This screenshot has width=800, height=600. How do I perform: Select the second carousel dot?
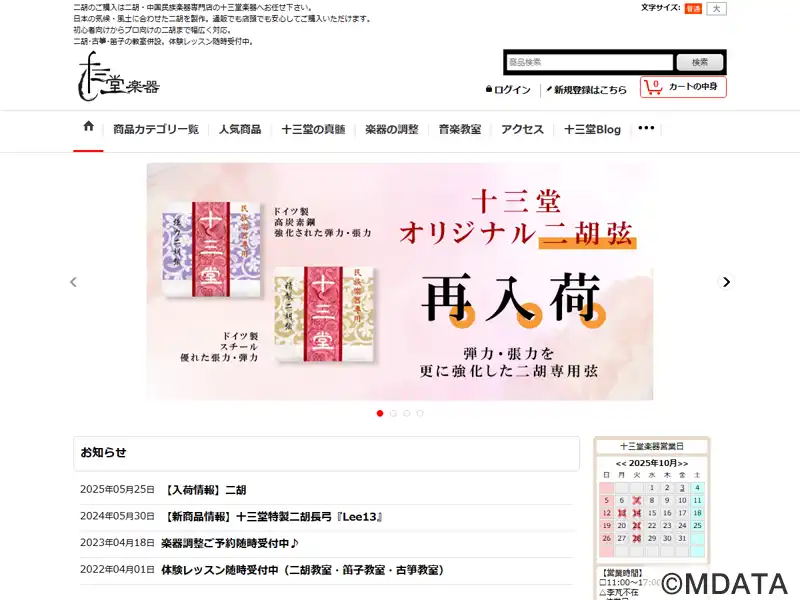coord(393,413)
